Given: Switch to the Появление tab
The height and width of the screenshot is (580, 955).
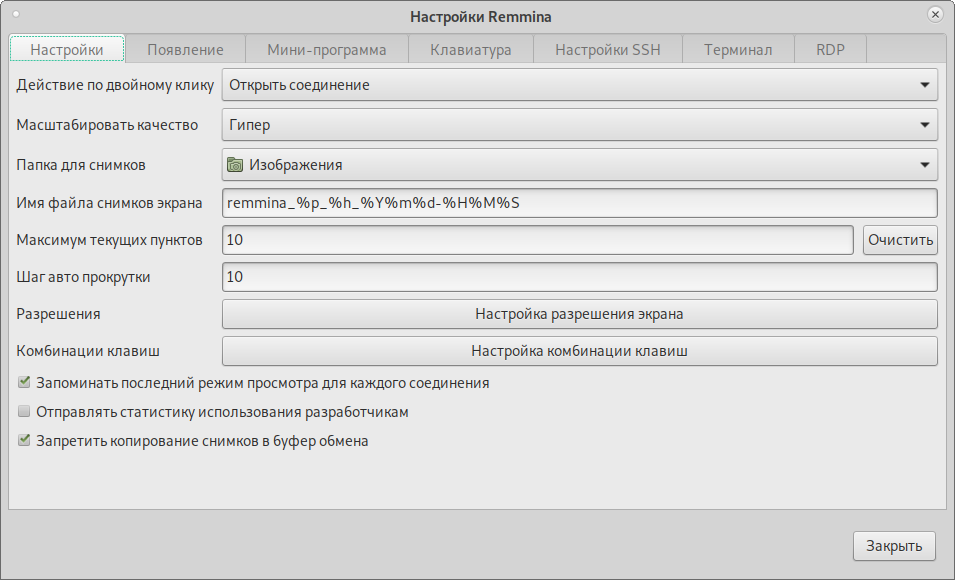Looking at the screenshot, I should [x=185, y=49].
